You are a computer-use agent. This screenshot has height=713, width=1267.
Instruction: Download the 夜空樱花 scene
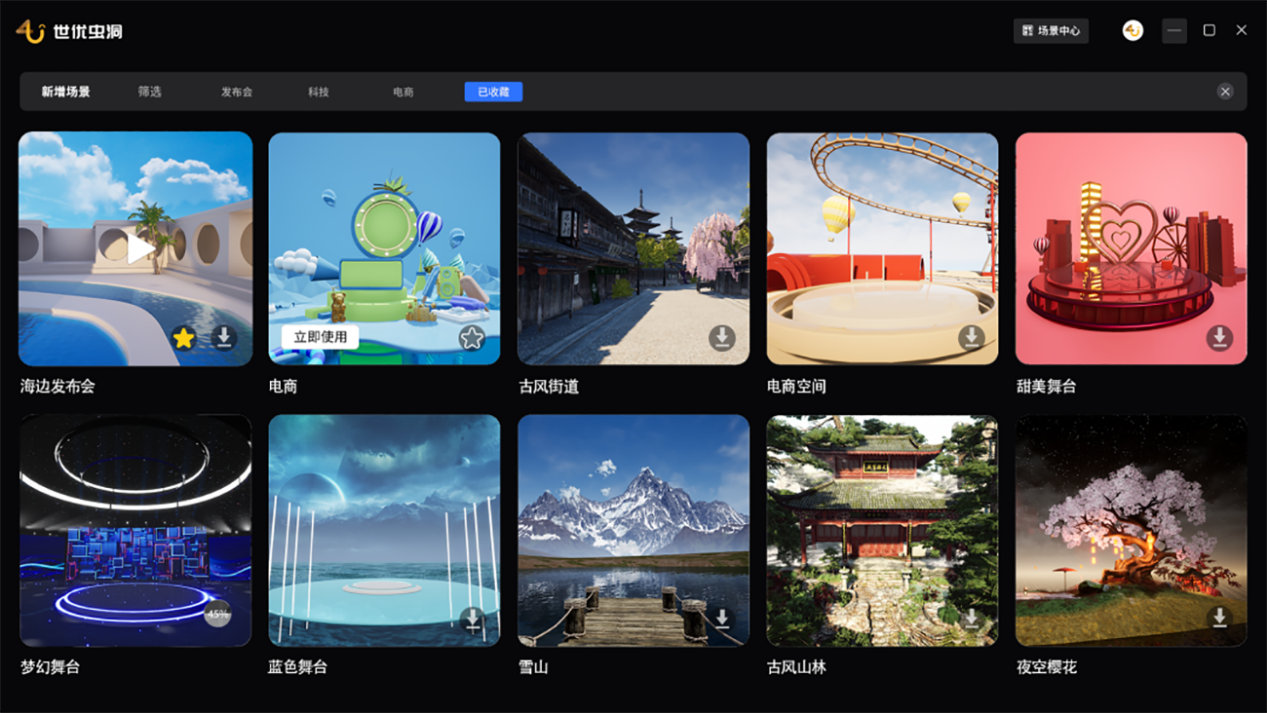1219,617
